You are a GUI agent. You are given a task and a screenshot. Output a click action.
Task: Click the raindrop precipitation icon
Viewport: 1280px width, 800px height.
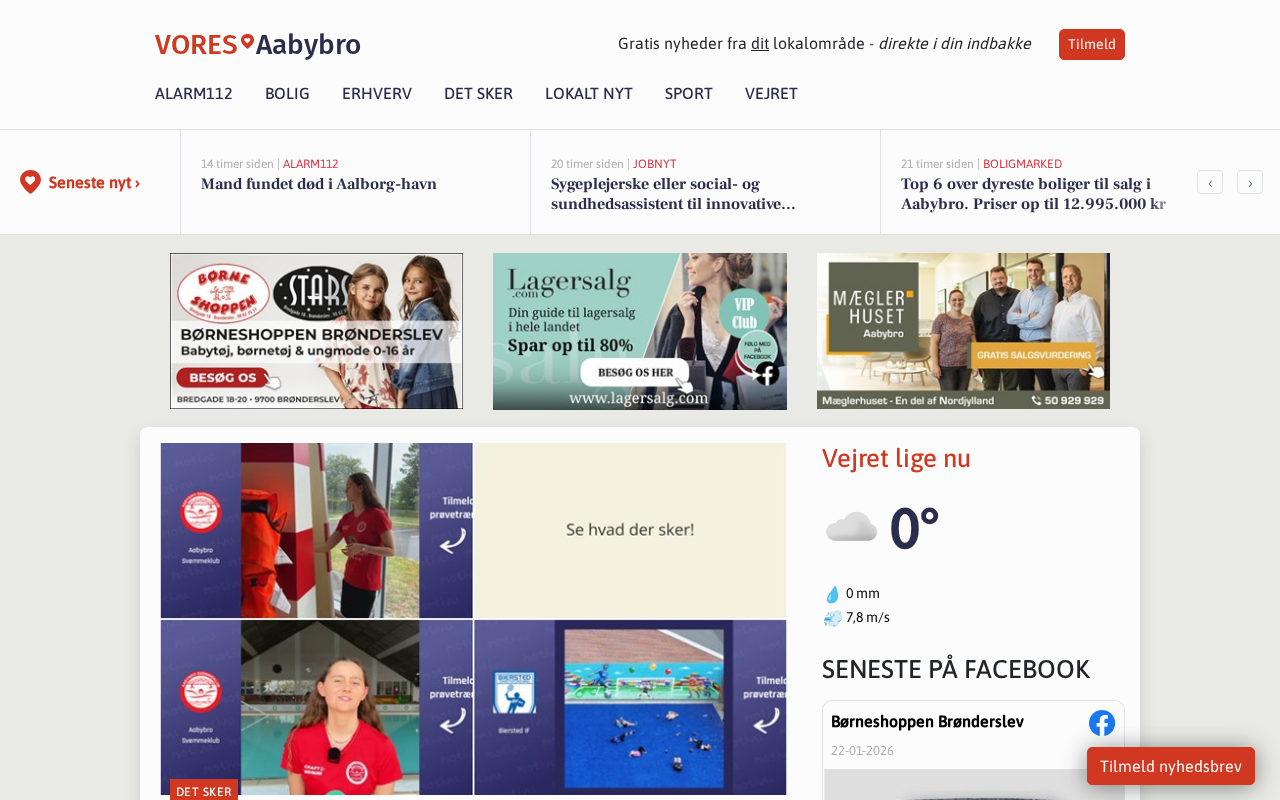[x=832, y=594]
